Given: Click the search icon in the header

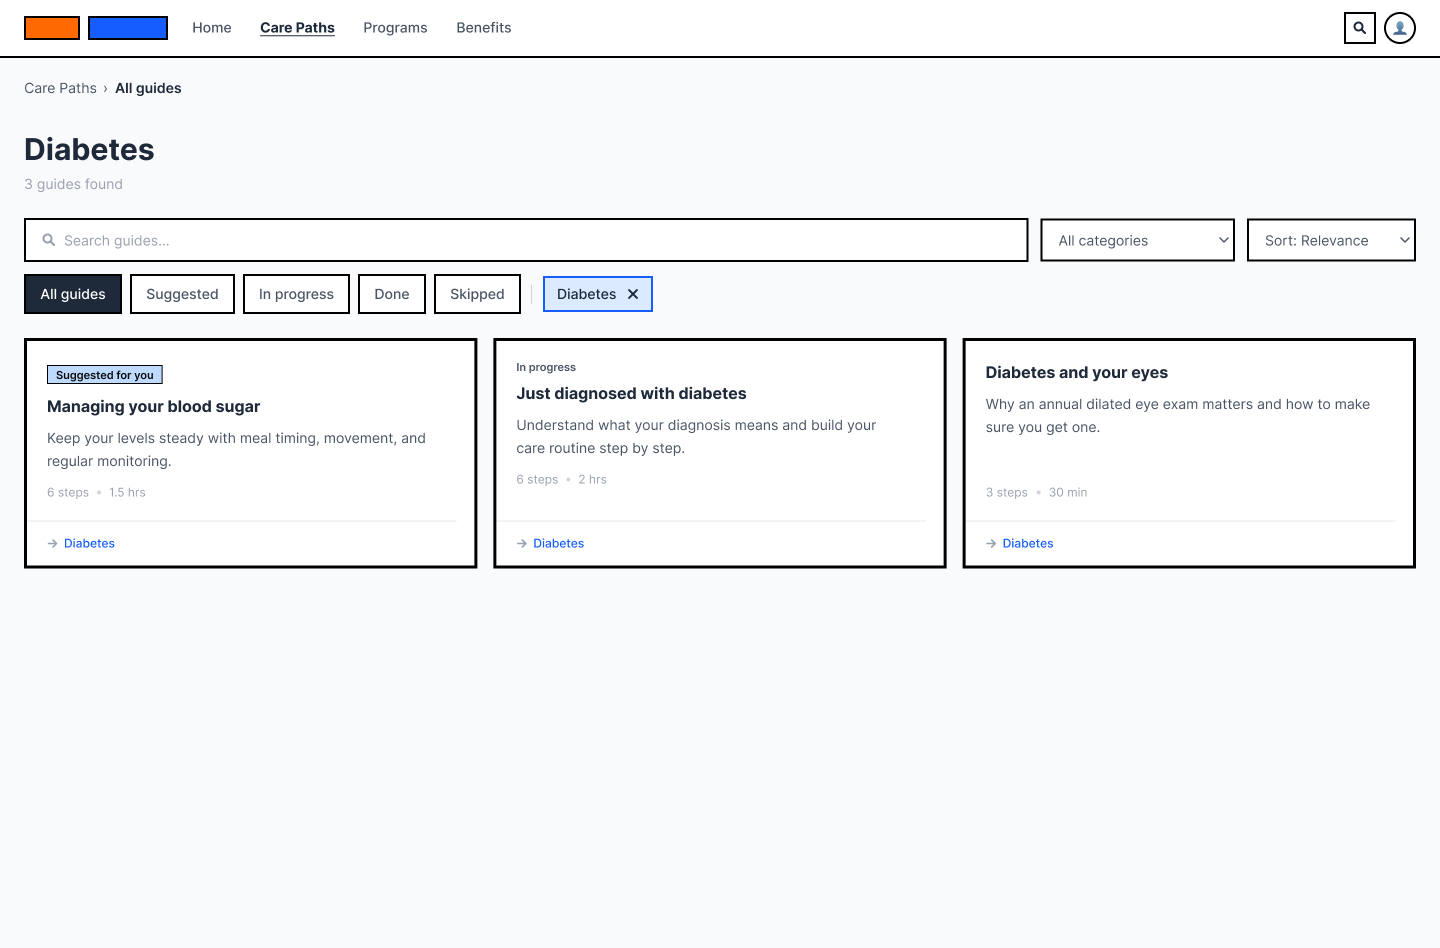Looking at the screenshot, I should tap(1360, 28).
